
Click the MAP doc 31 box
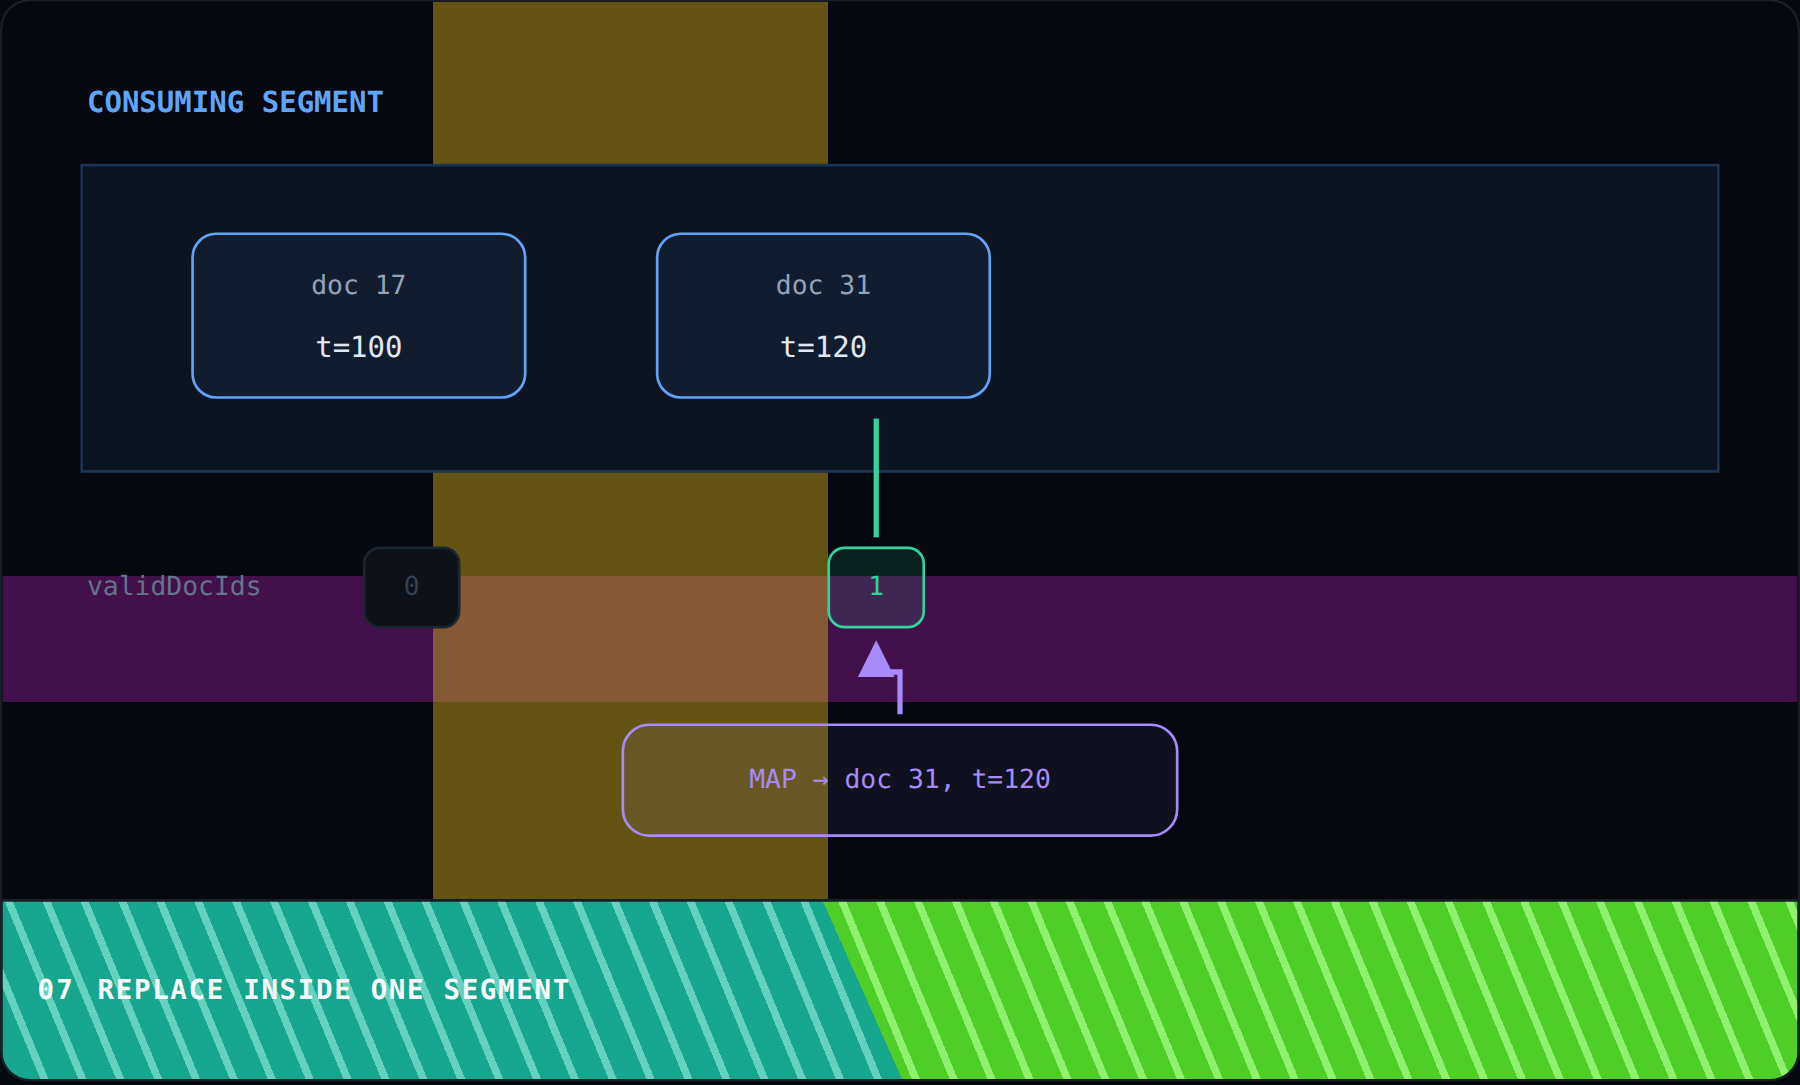[x=900, y=780]
